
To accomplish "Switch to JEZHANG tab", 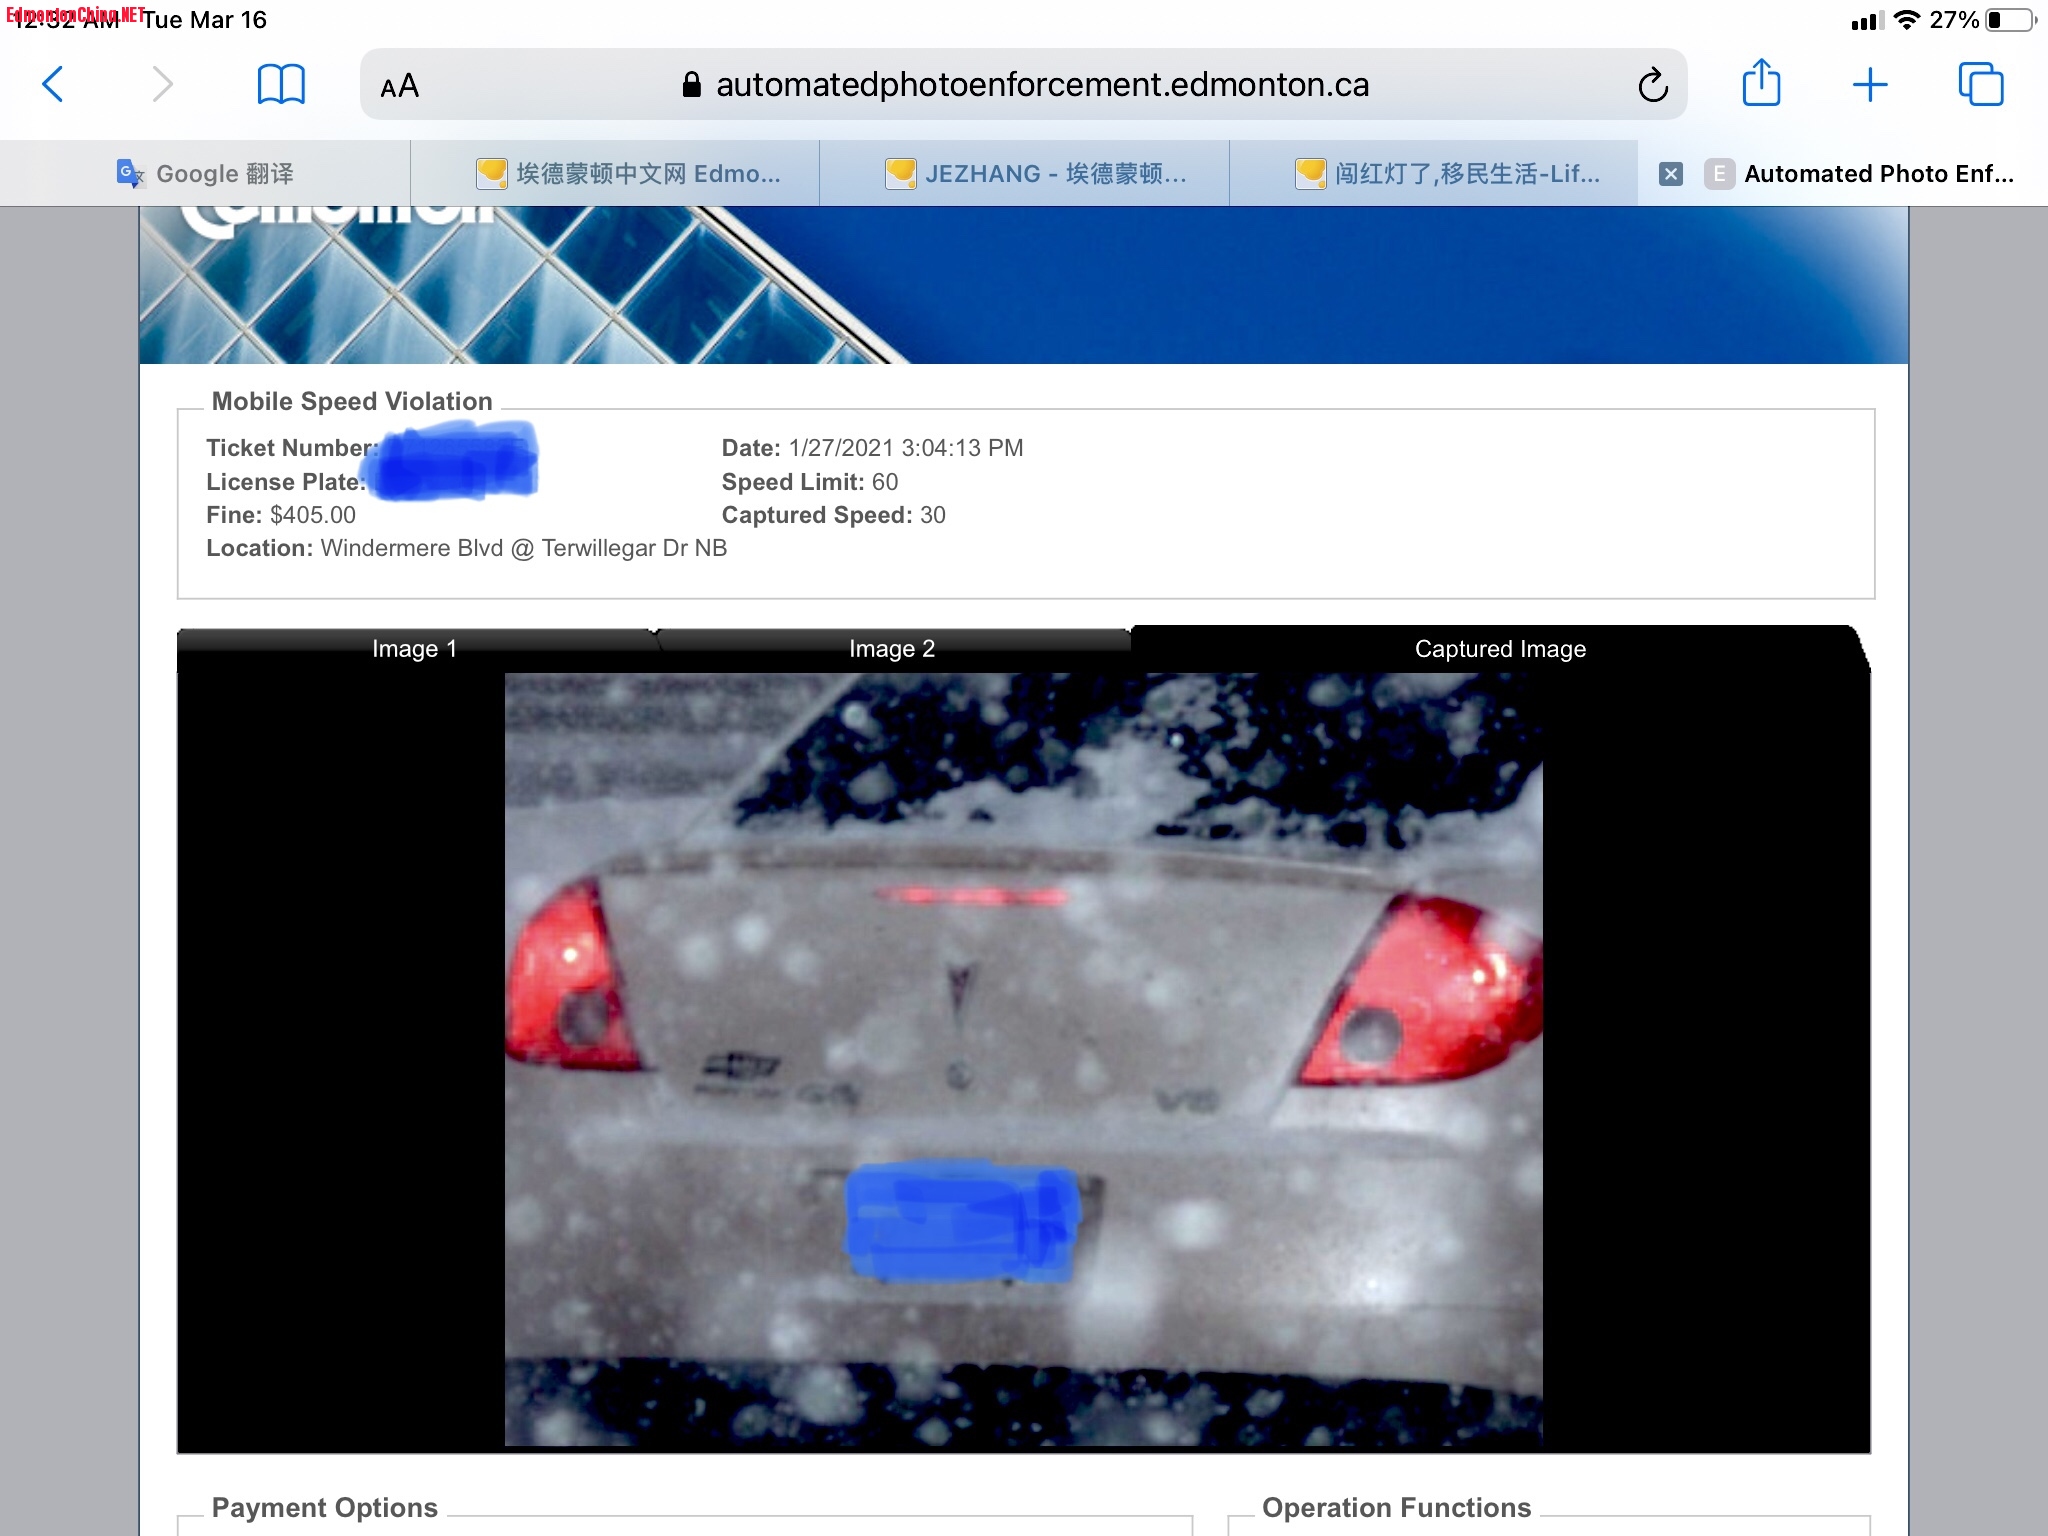I will coord(1036,174).
